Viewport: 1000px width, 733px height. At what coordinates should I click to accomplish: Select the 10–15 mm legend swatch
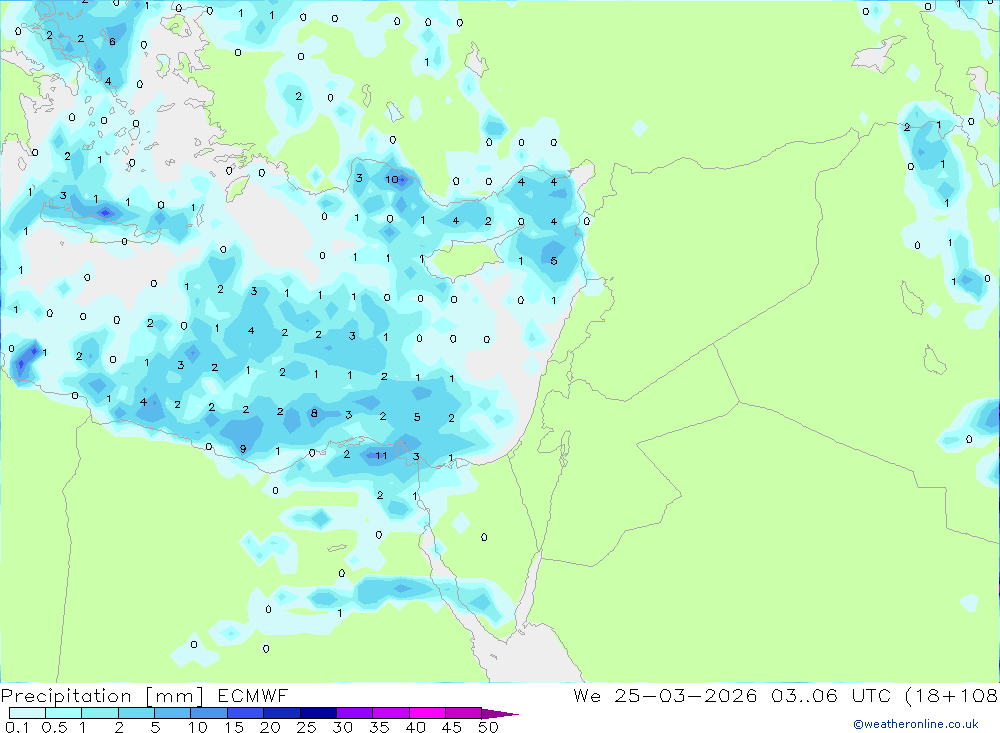pyautogui.click(x=209, y=713)
